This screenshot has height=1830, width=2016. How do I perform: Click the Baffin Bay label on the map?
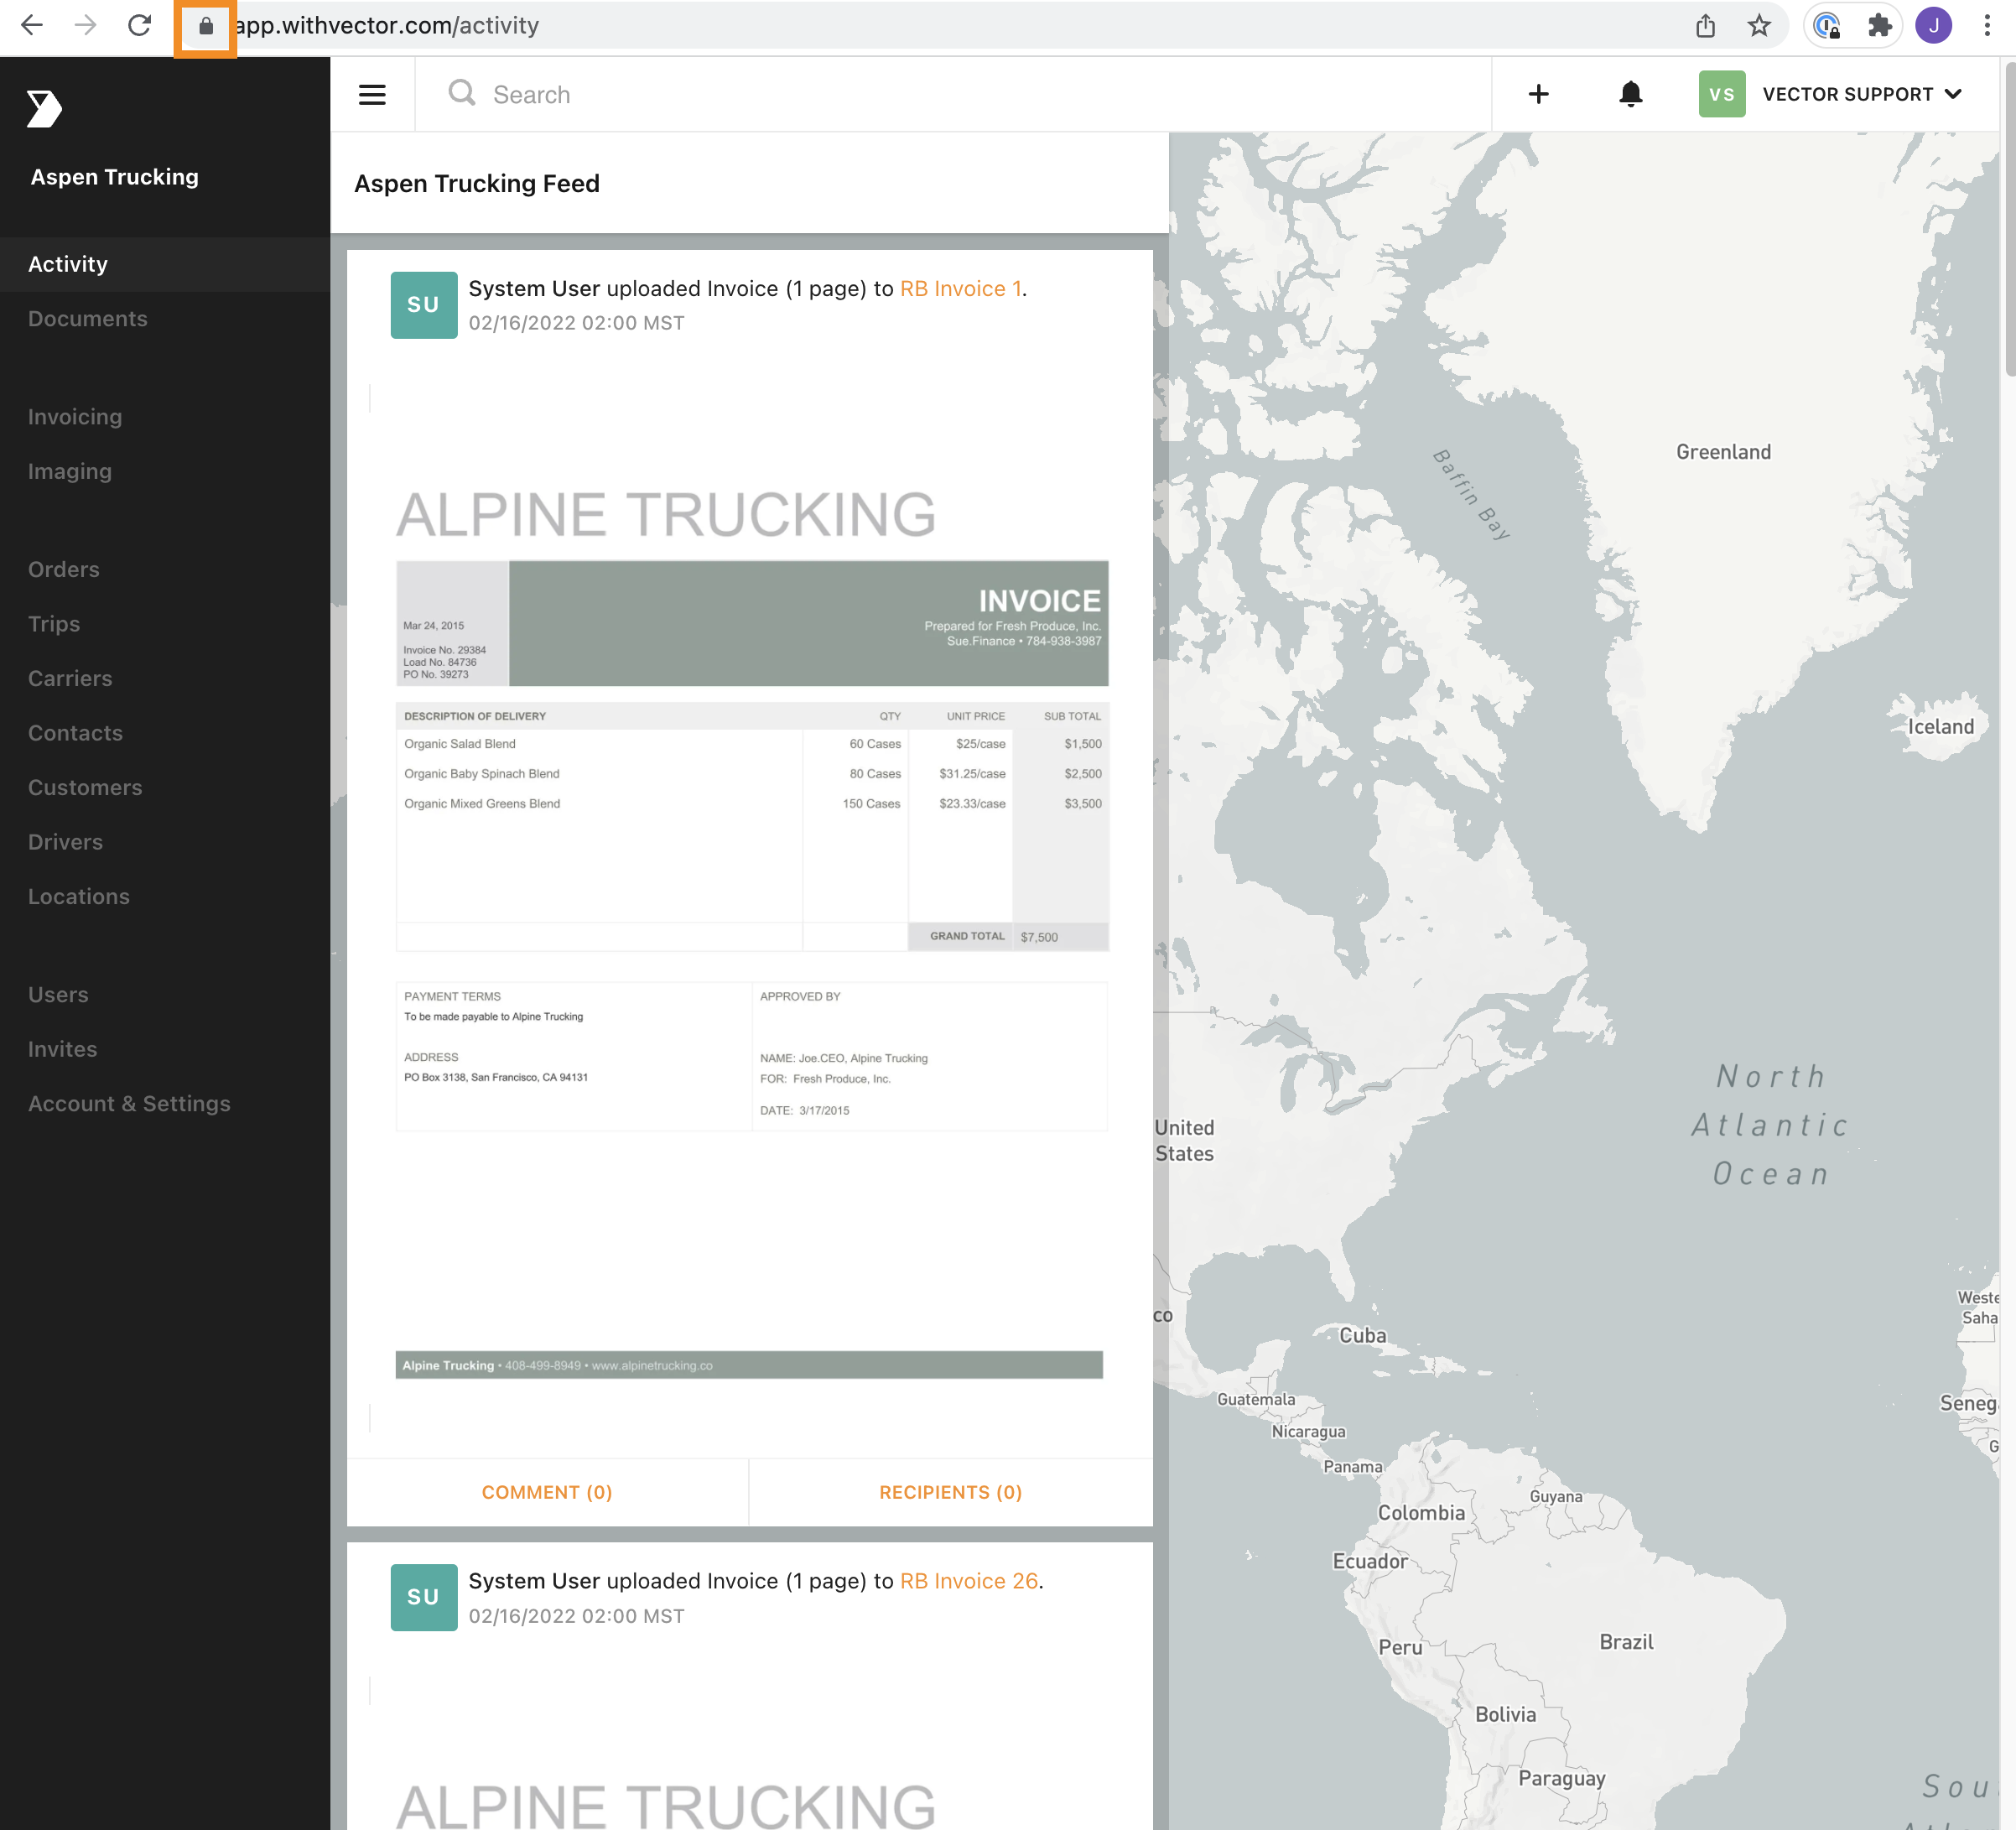tap(1472, 494)
